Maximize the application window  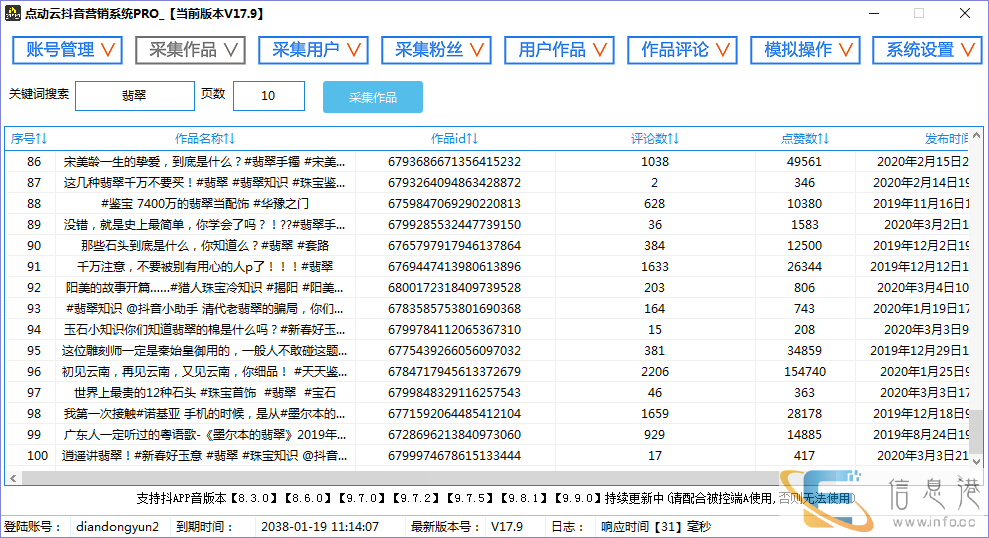(918, 14)
